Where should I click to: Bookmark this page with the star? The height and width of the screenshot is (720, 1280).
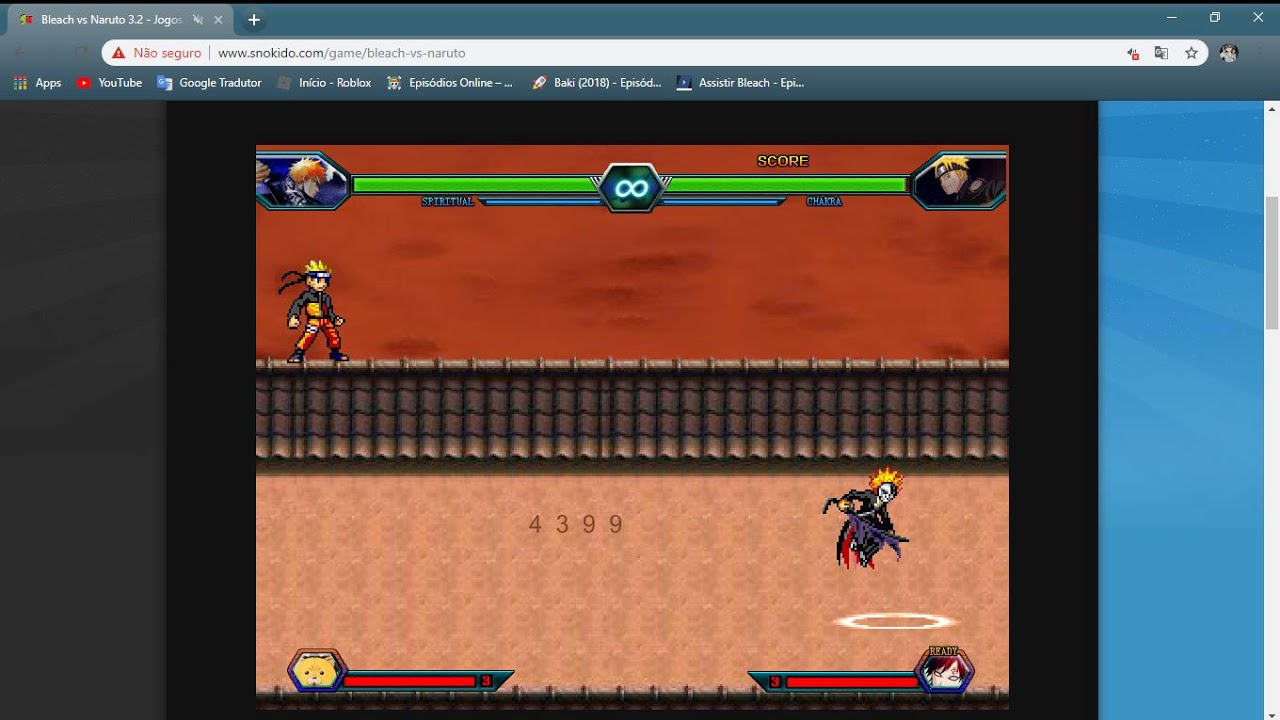(x=1191, y=53)
